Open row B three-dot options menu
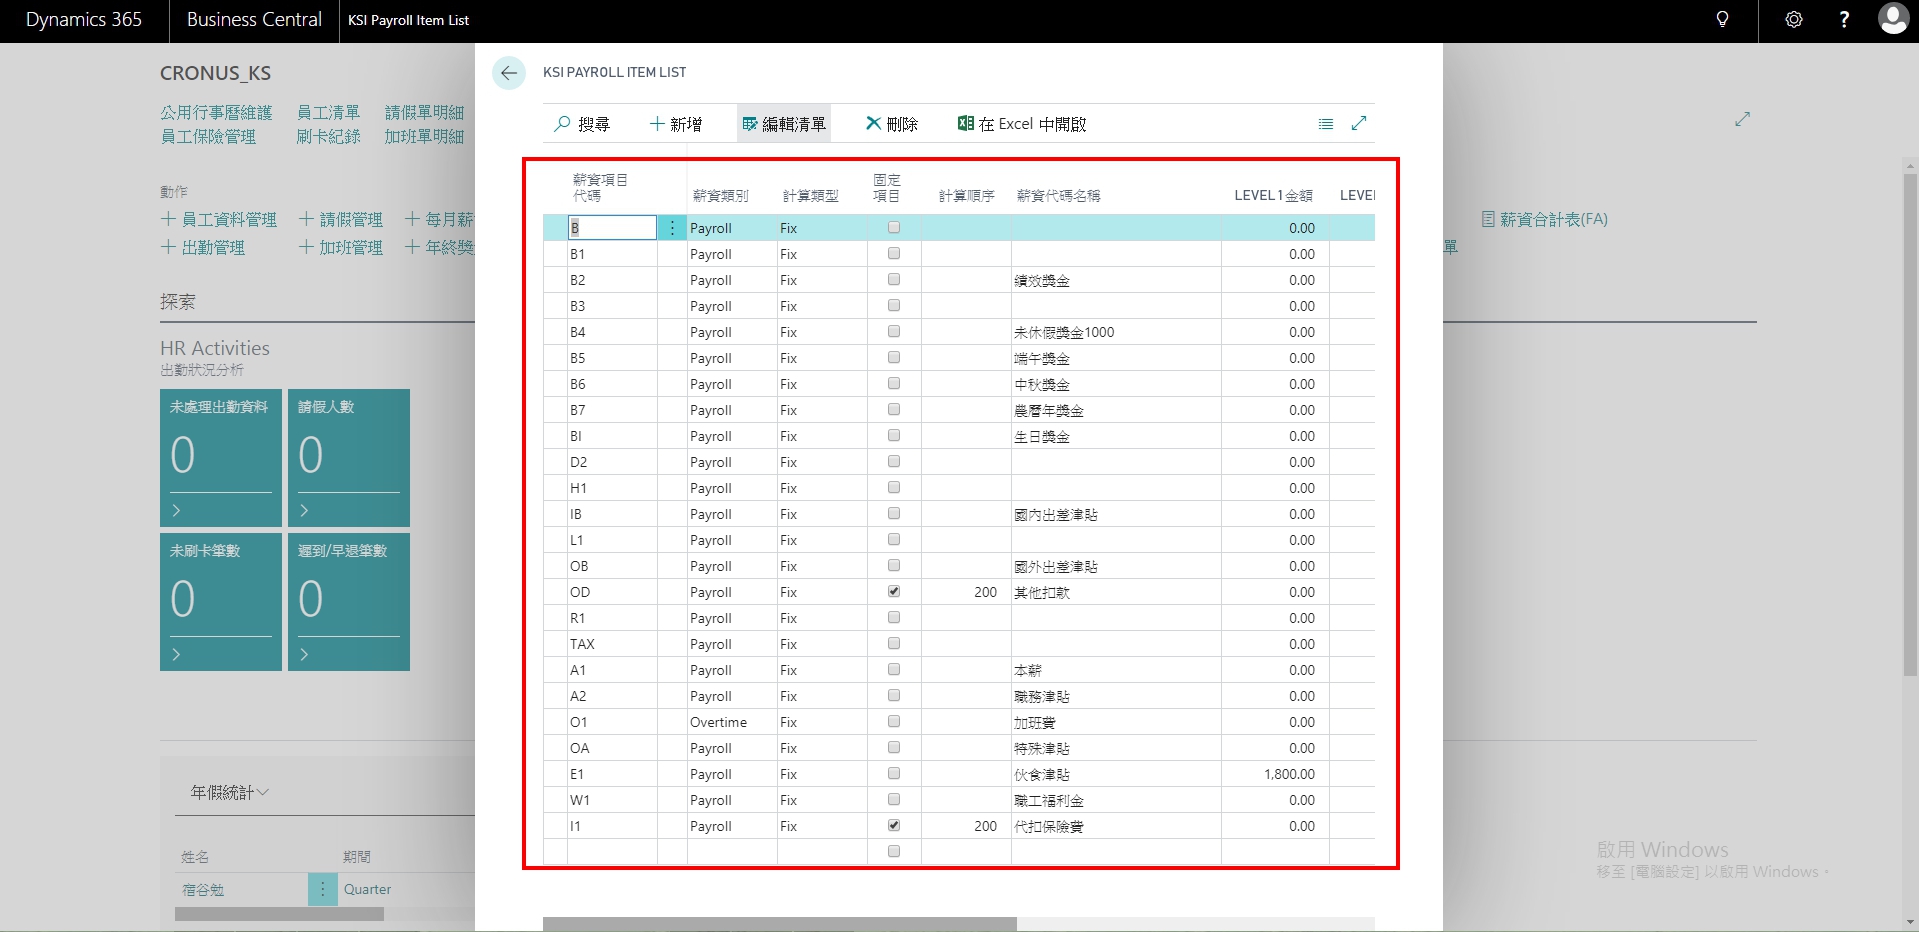The height and width of the screenshot is (932, 1919). [x=672, y=228]
